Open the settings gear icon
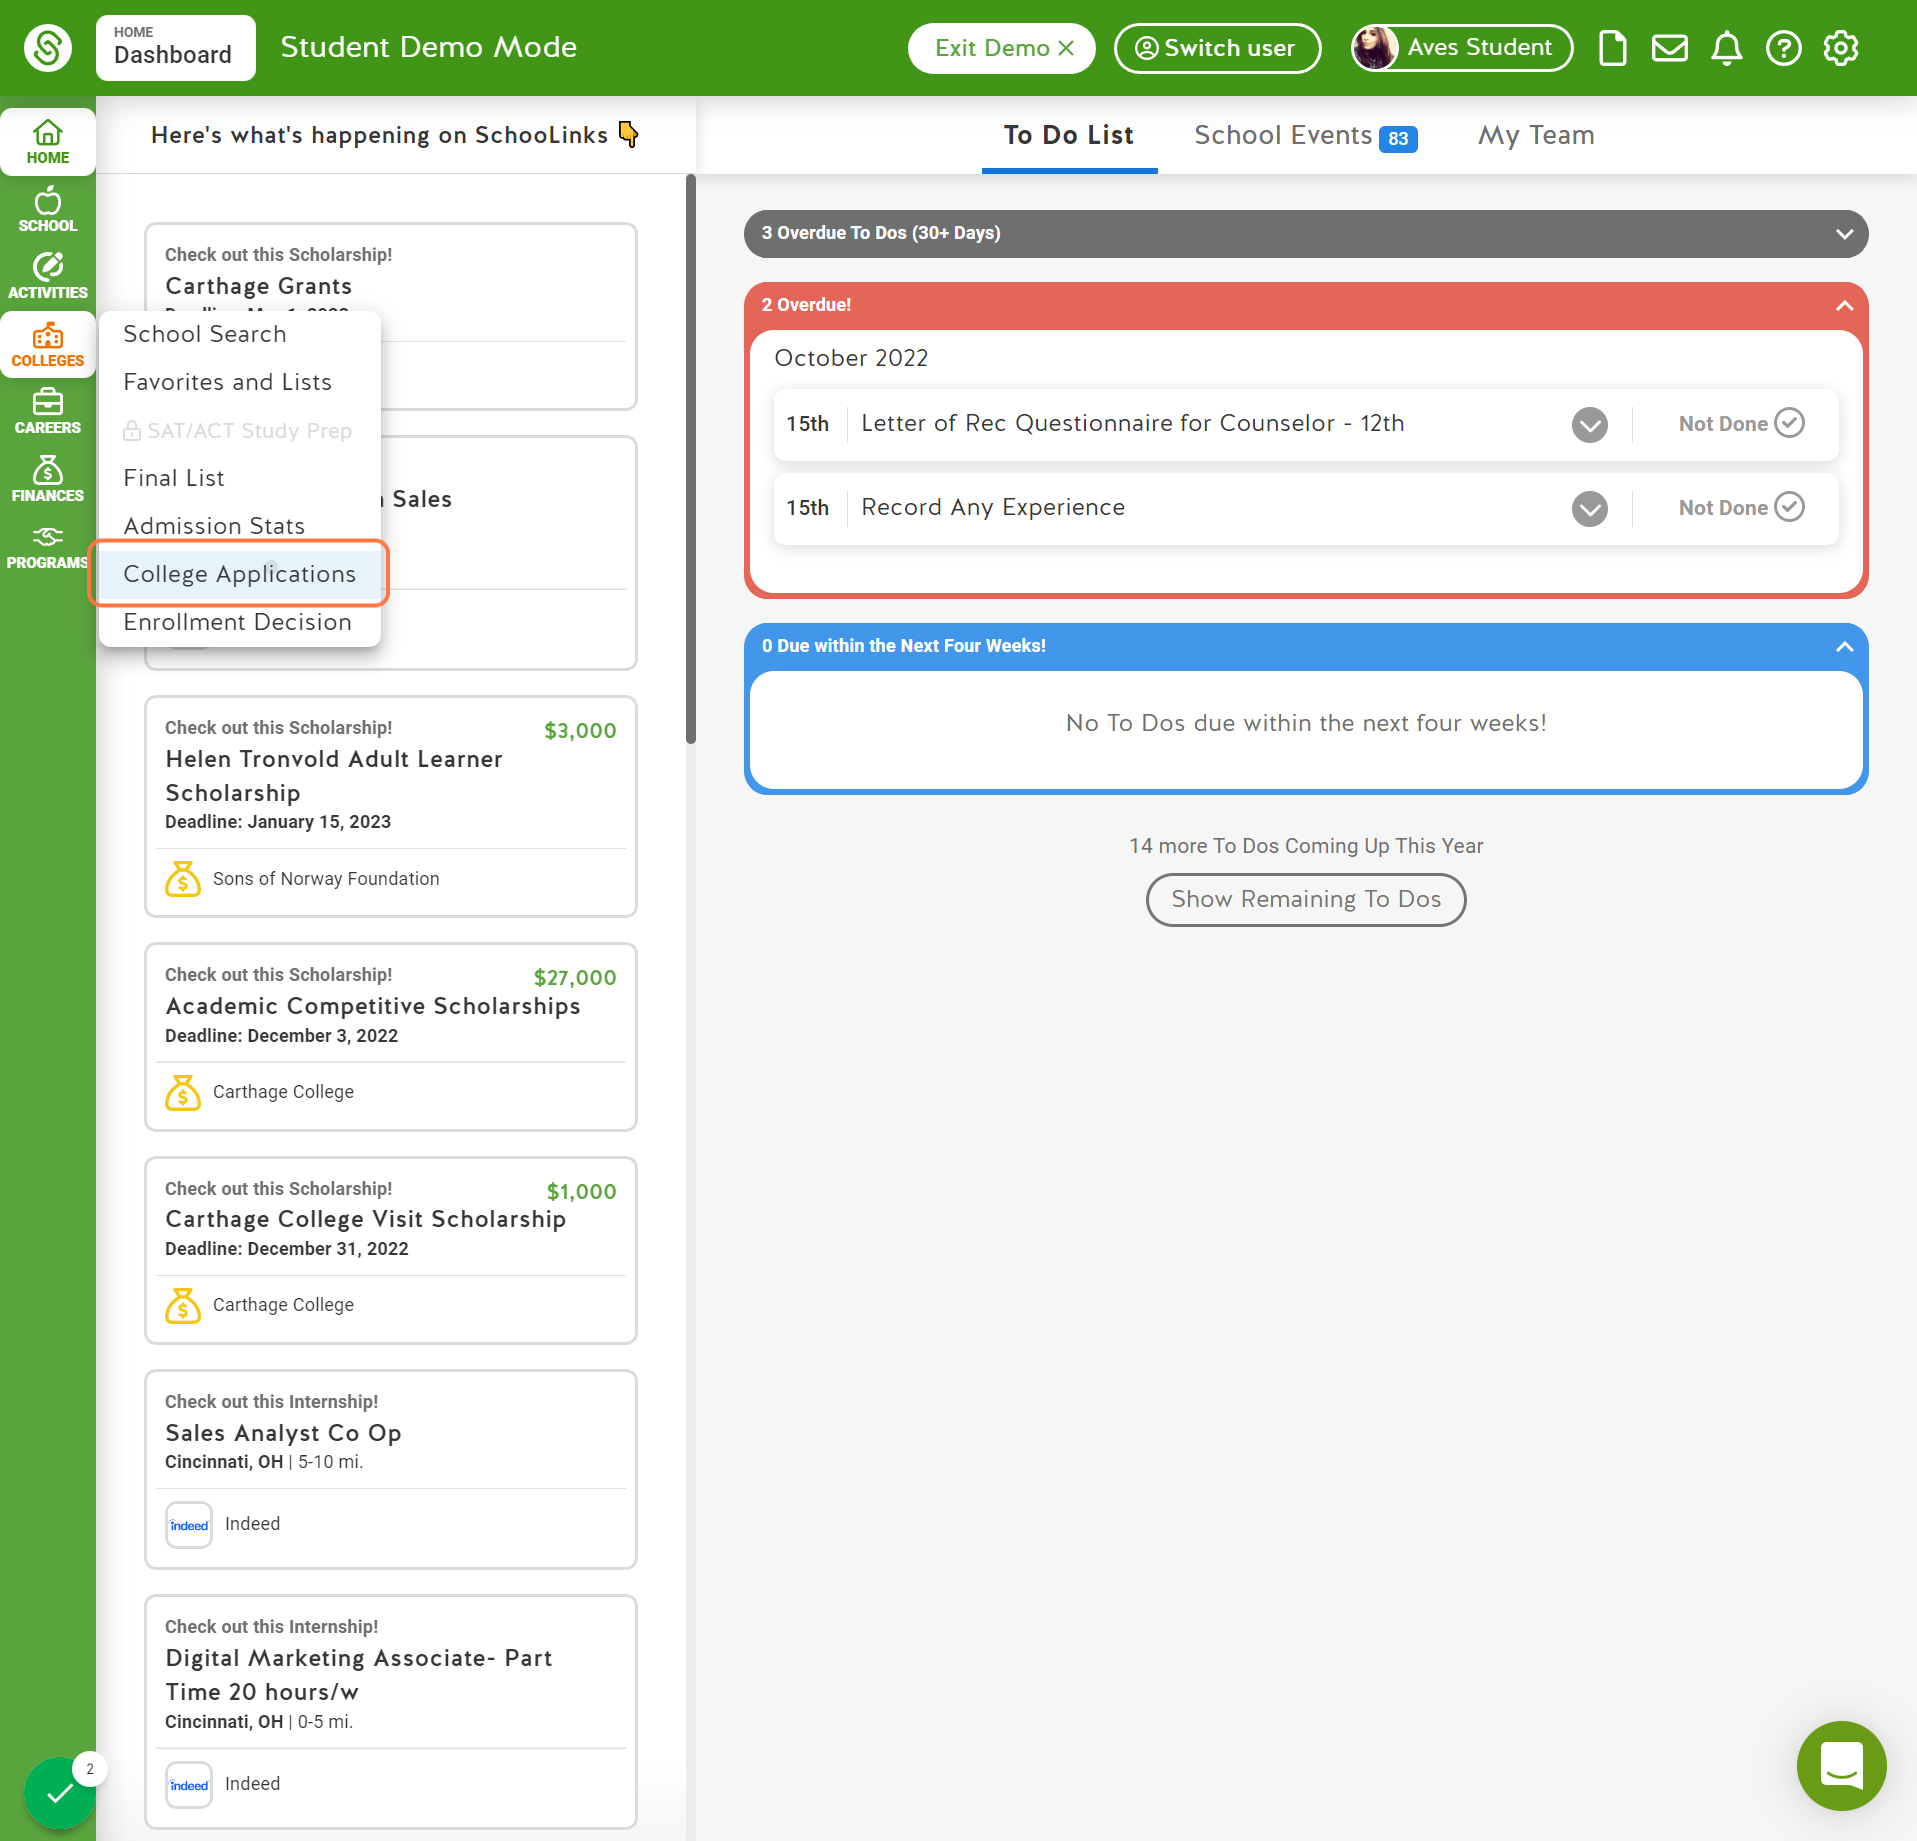1917x1841 pixels. pos(1840,48)
